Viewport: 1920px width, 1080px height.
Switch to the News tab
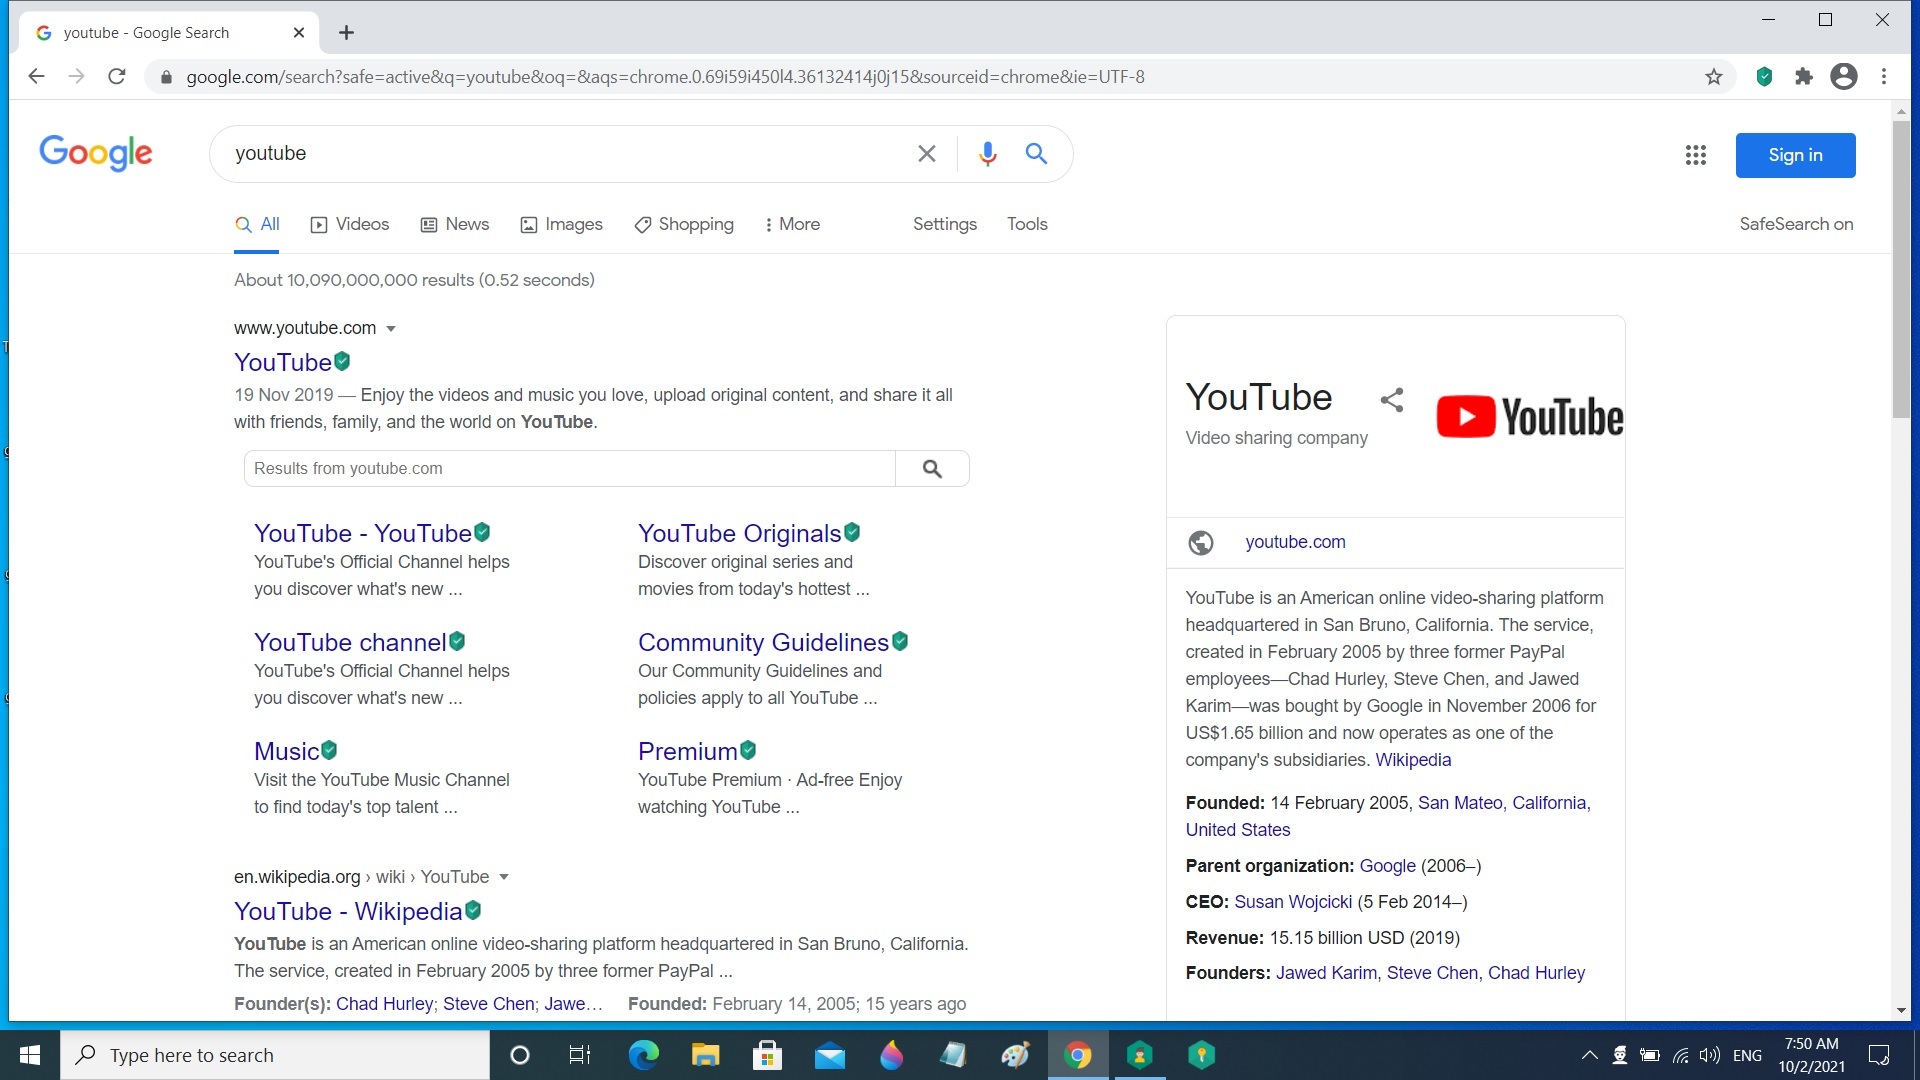coord(455,224)
